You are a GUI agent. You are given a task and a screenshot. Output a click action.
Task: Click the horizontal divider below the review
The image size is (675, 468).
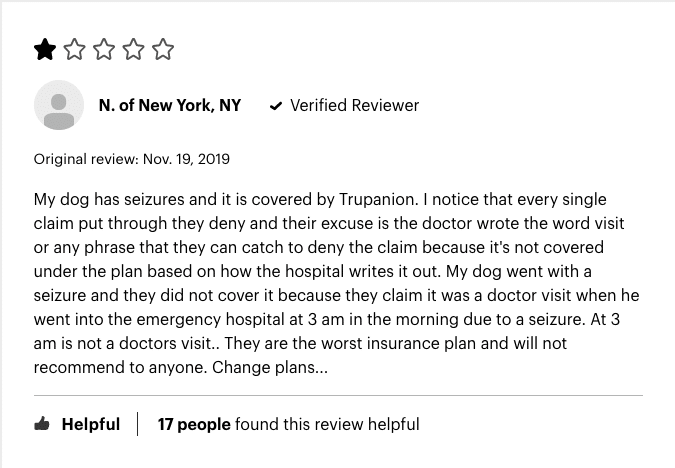tap(338, 395)
